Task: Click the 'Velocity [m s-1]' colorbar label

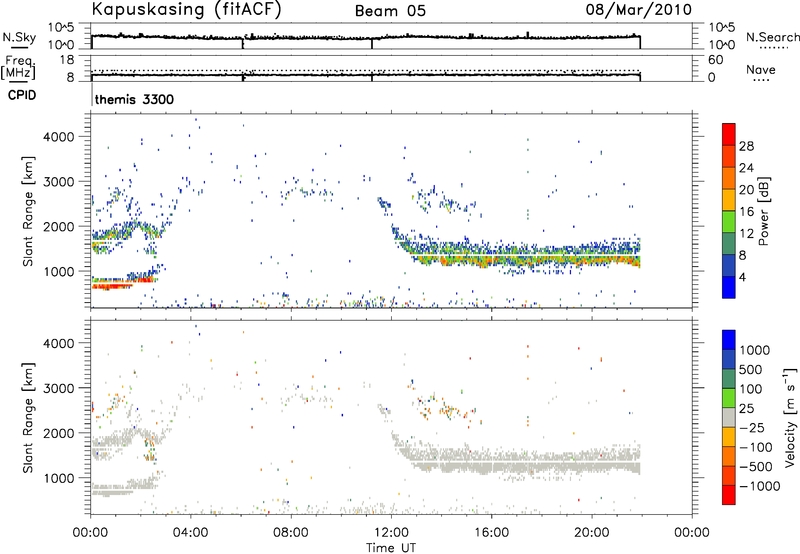Action: [790, 417]
